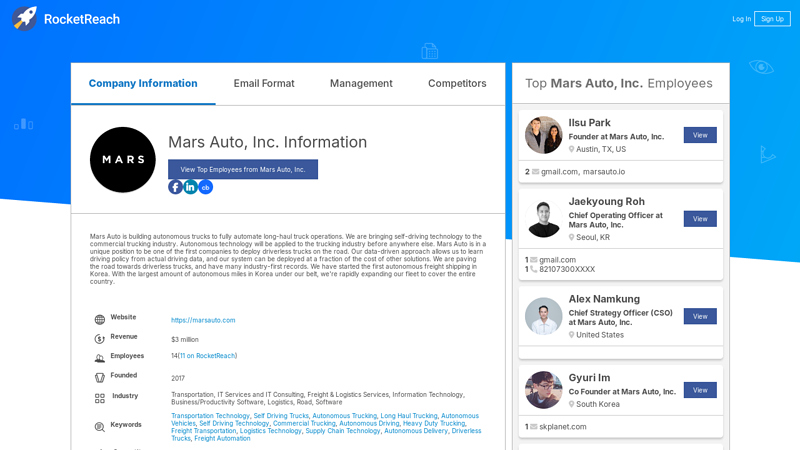Open Jaekyoung Roh's profile photo
Image resolution: width=800 pixels, height=450 pixels.
[x=543, y=219]
